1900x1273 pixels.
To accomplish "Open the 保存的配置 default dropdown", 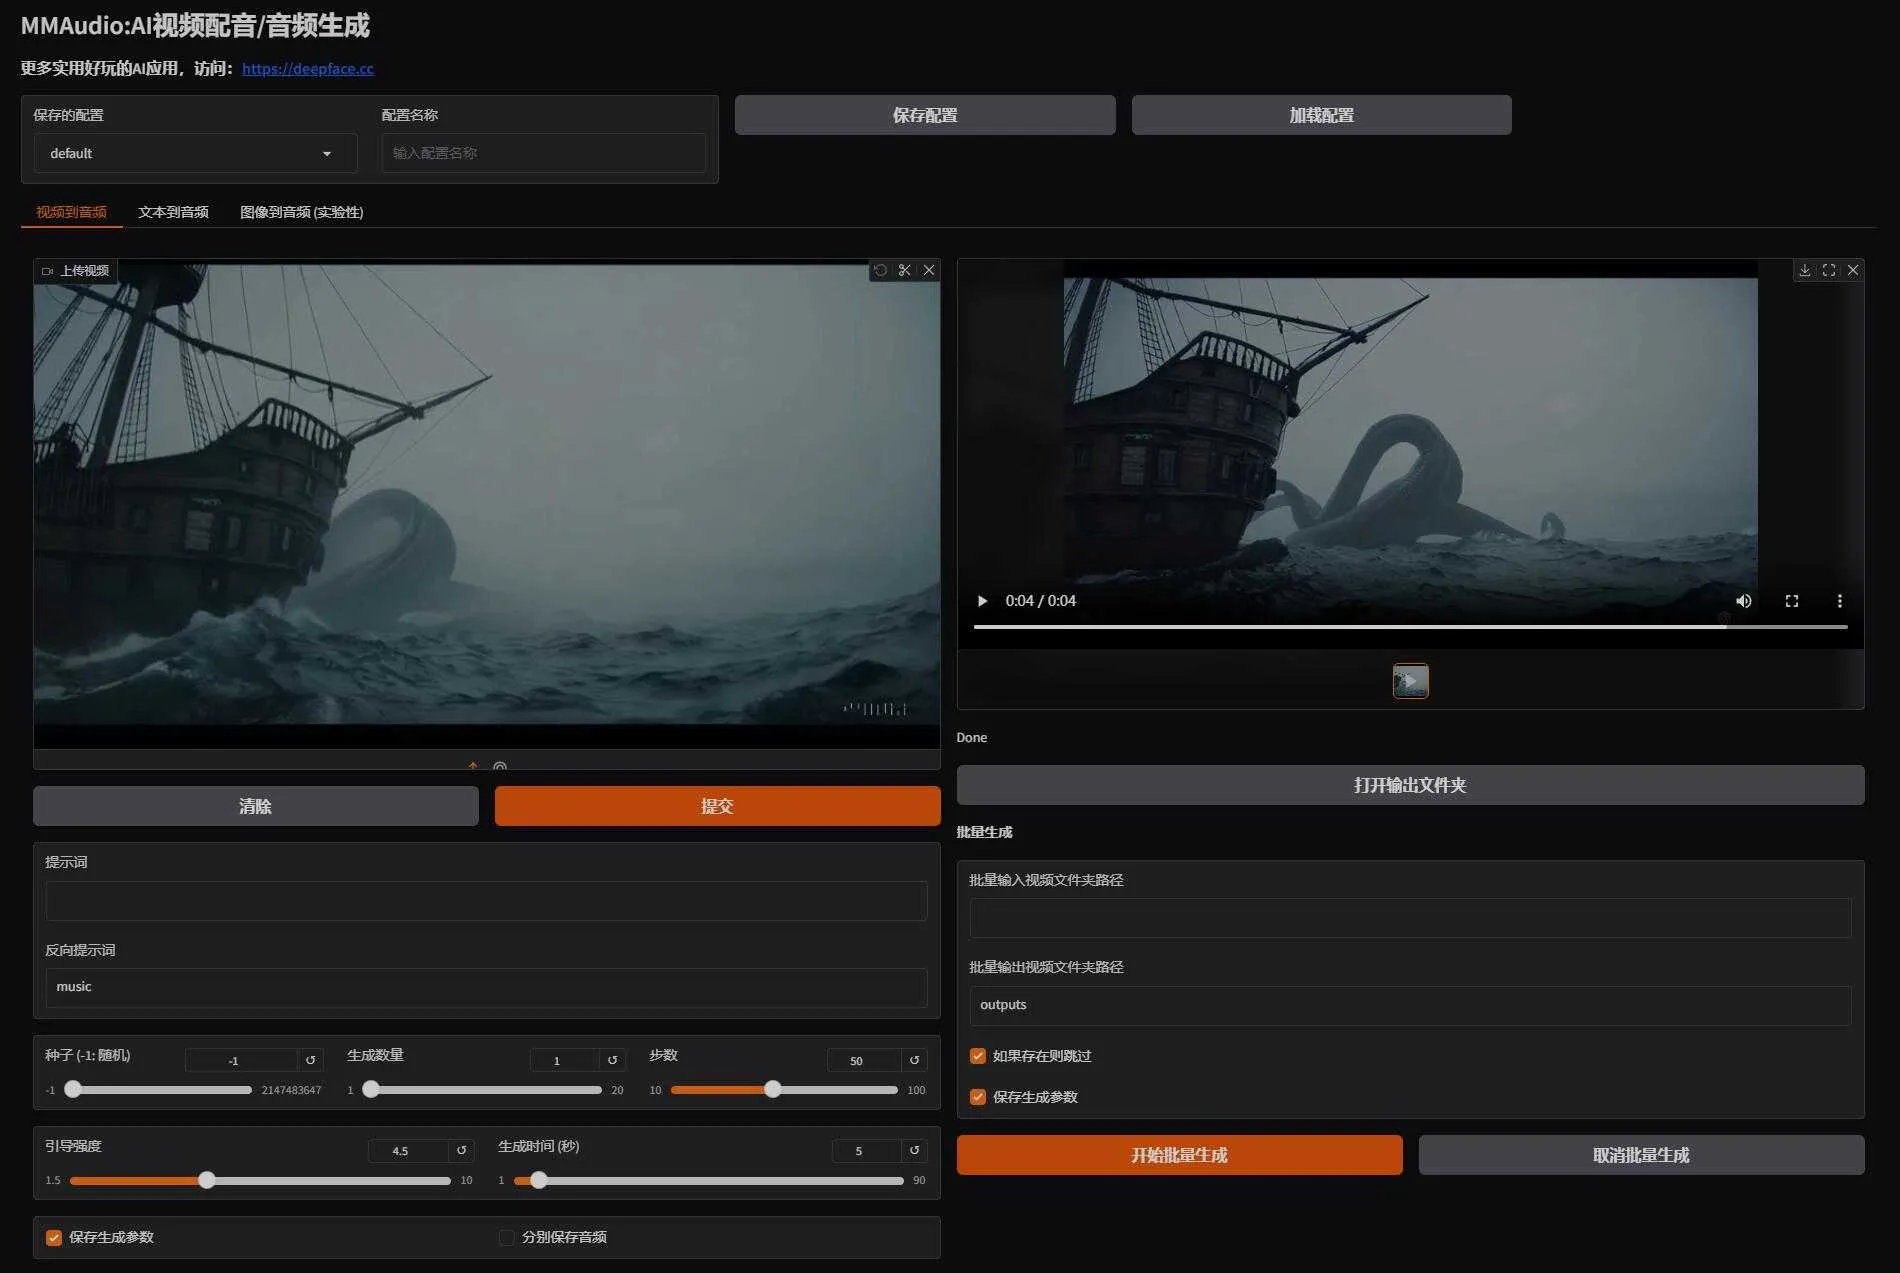I will tap(195, 153).
